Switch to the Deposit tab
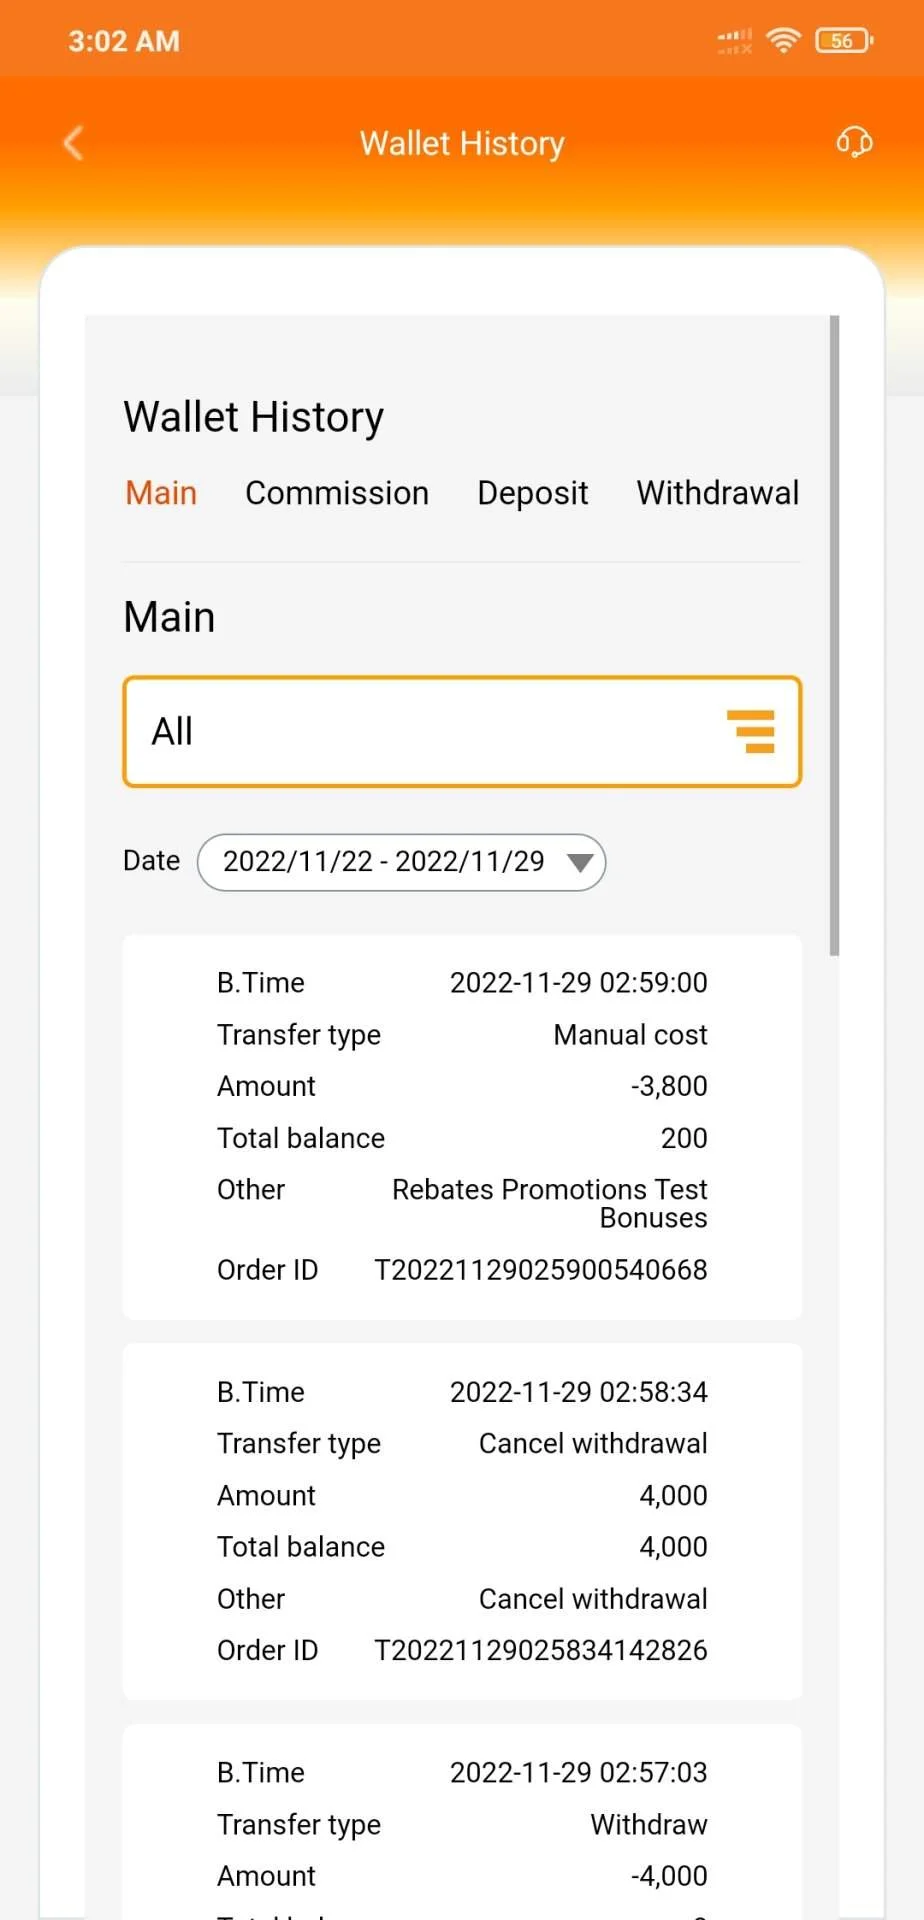Image resolution: width=924 pixels, height=1920 pixels. pyautogui.click(x=533, y=493)
